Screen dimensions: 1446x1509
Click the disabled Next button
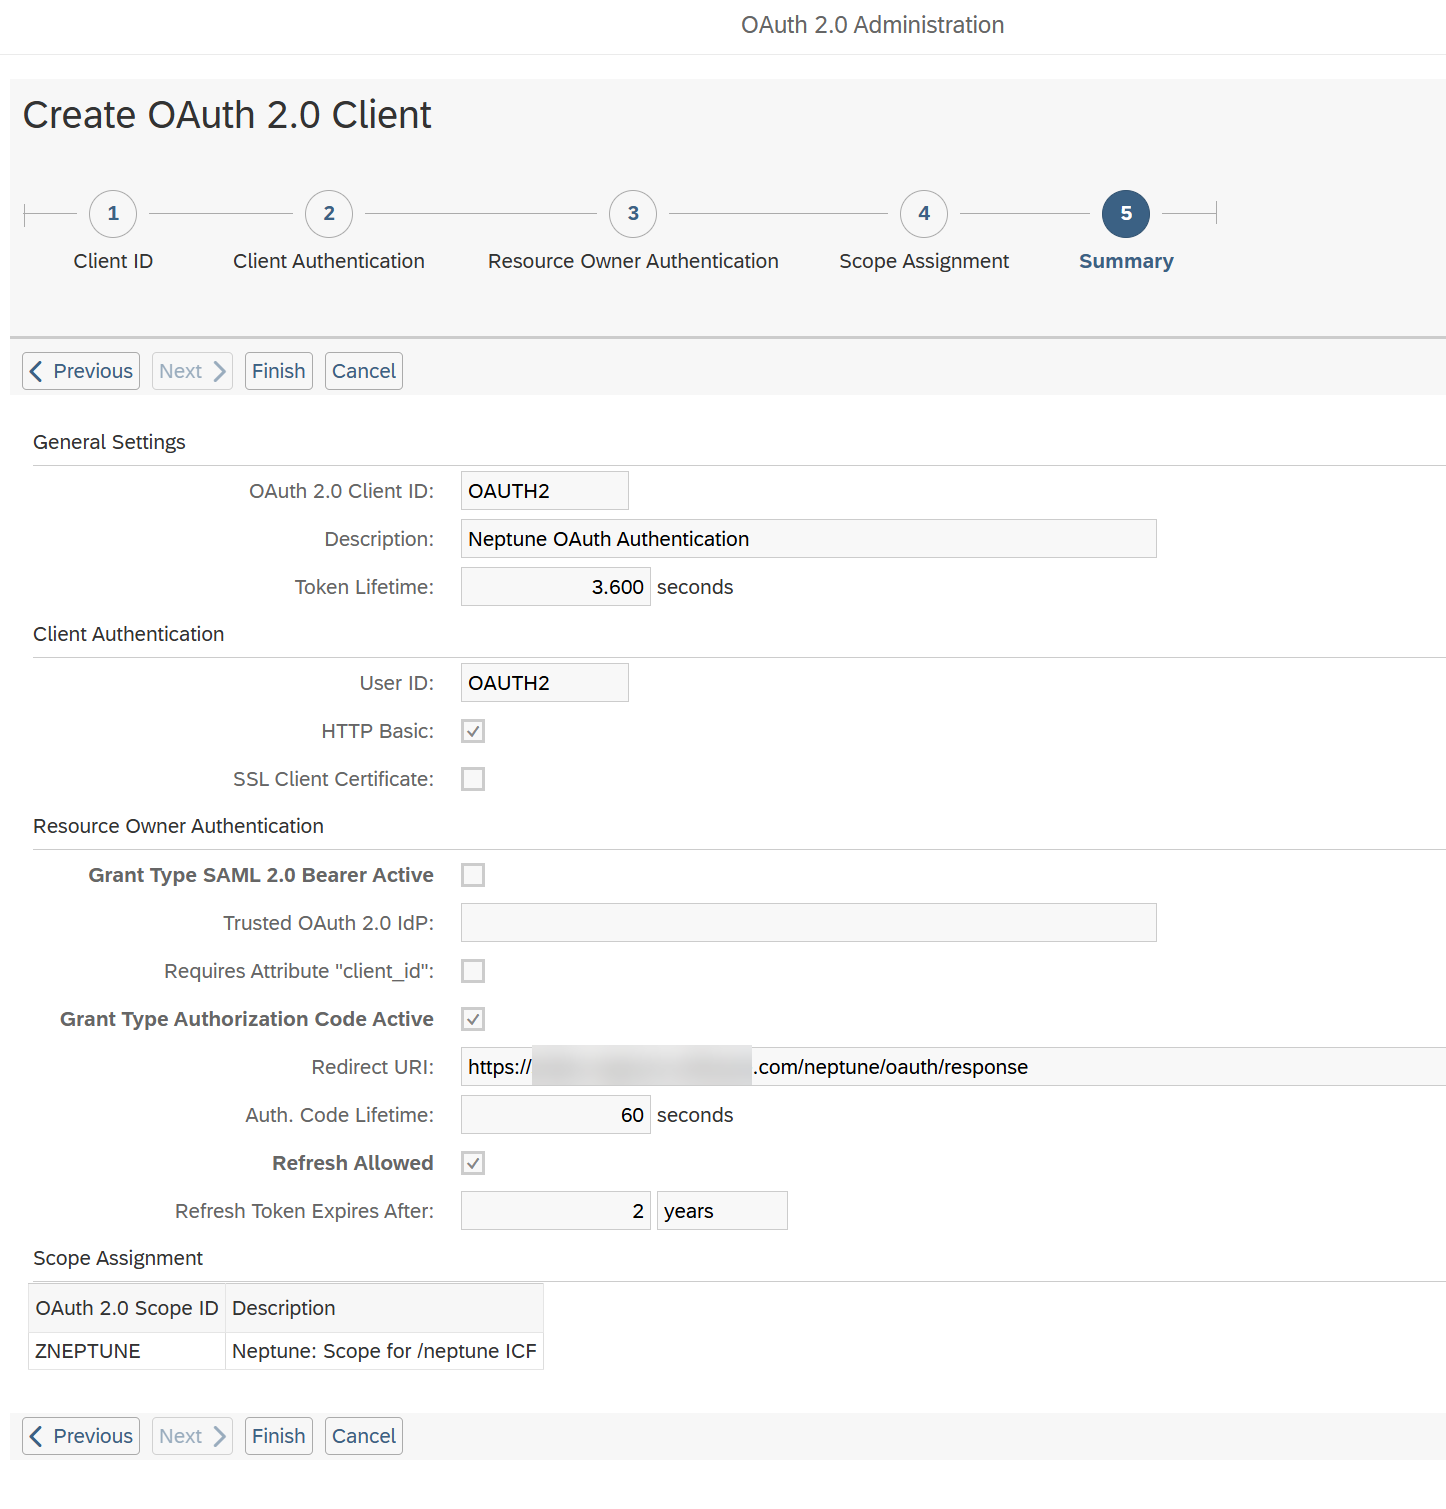pos(191,370)
